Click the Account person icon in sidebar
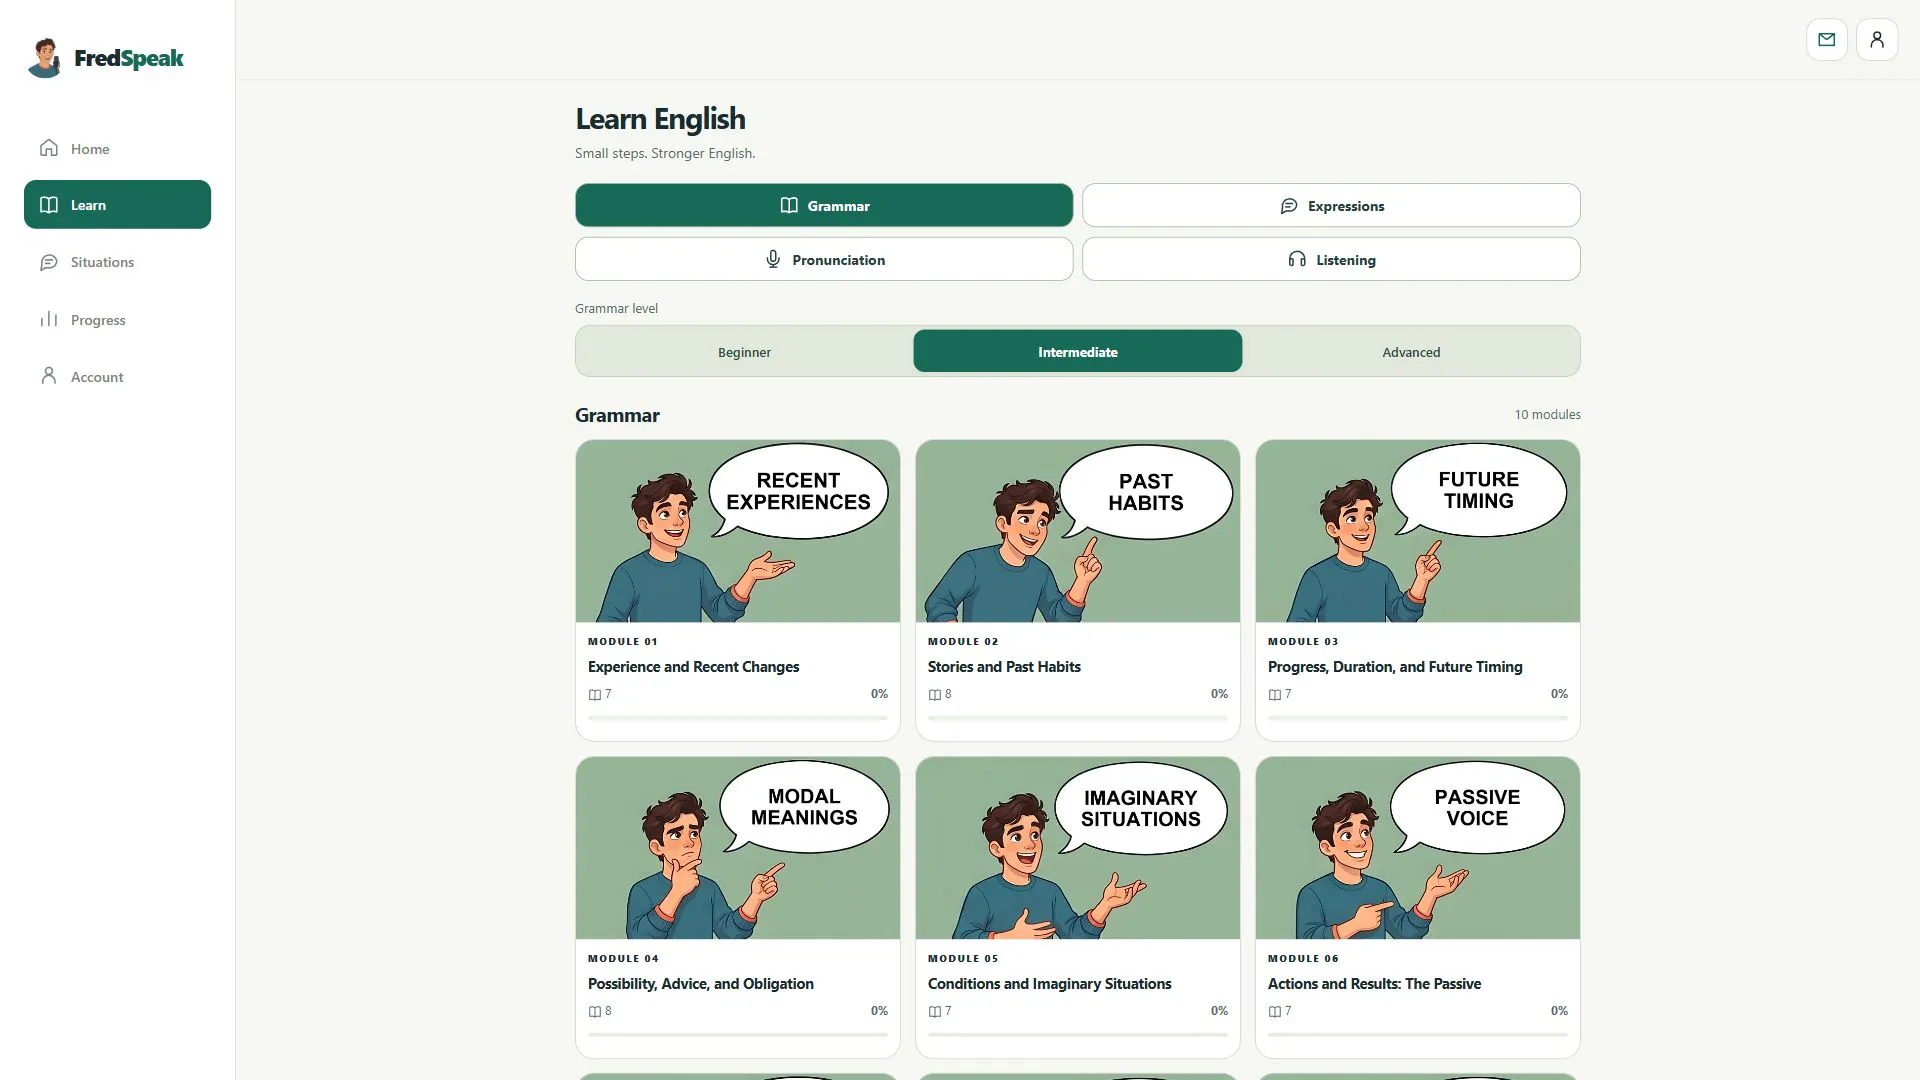Image resolution: width=1920 pixels, height=1080 pixels. [49, 376]
